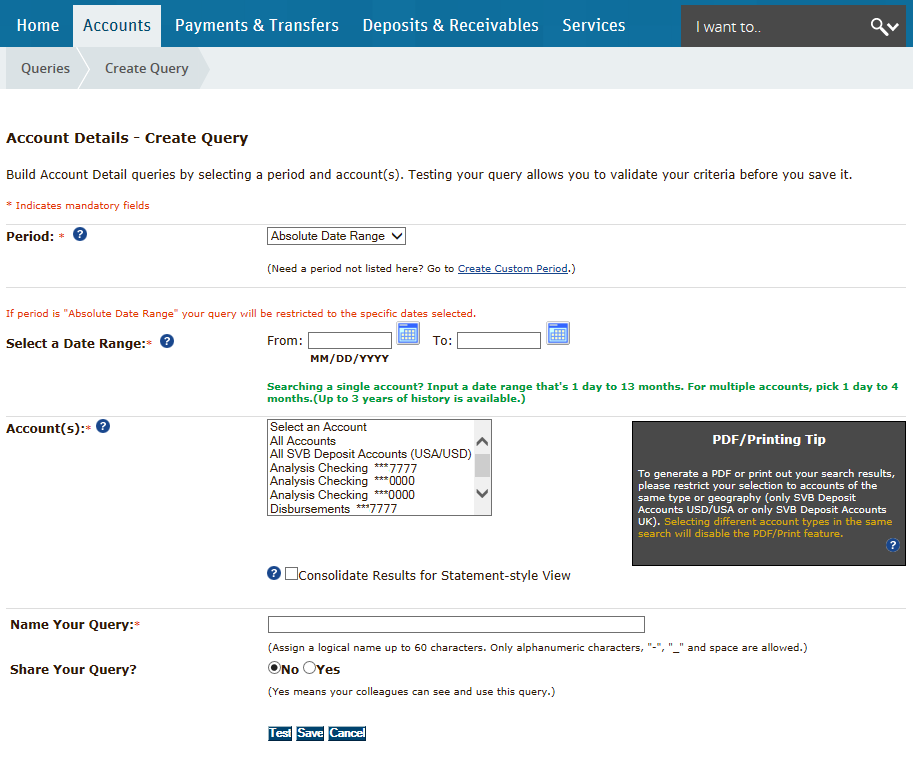This screenshot has height=757, width=913.
Task: Select No for Share Your Query
Action: (x=274, y=668)
